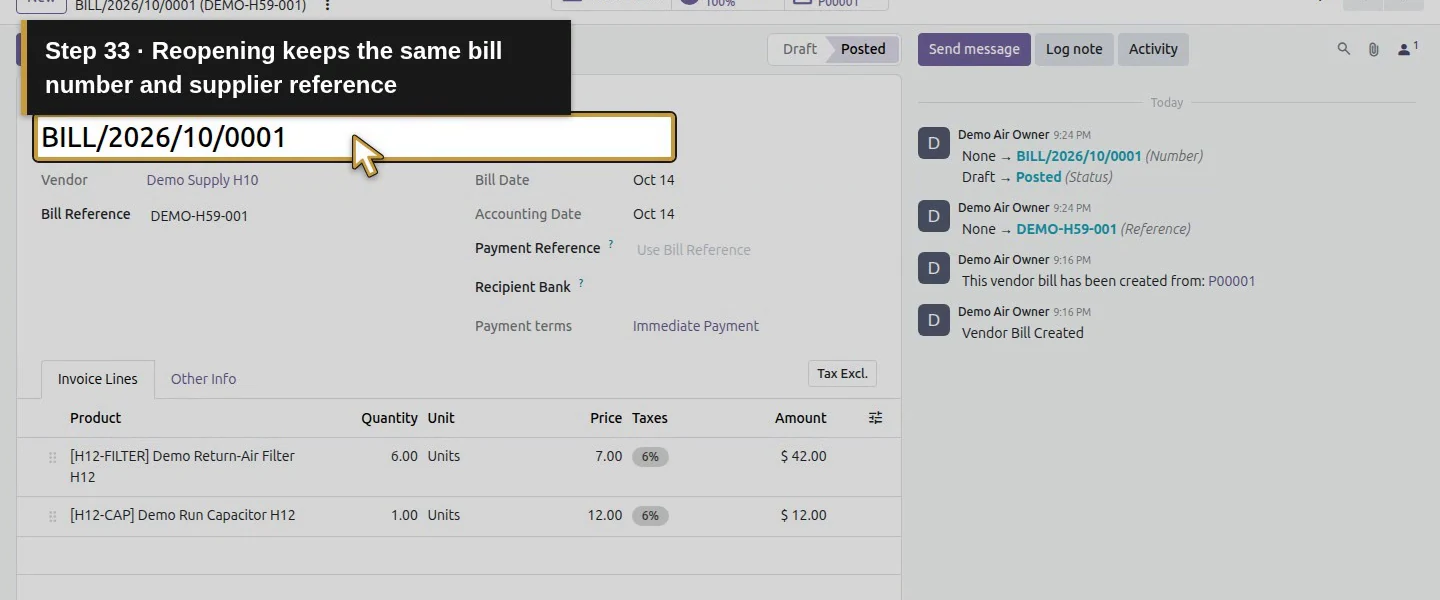
Task: Grab the handle of the H12-FILTER line
Action: coord(52,457)
